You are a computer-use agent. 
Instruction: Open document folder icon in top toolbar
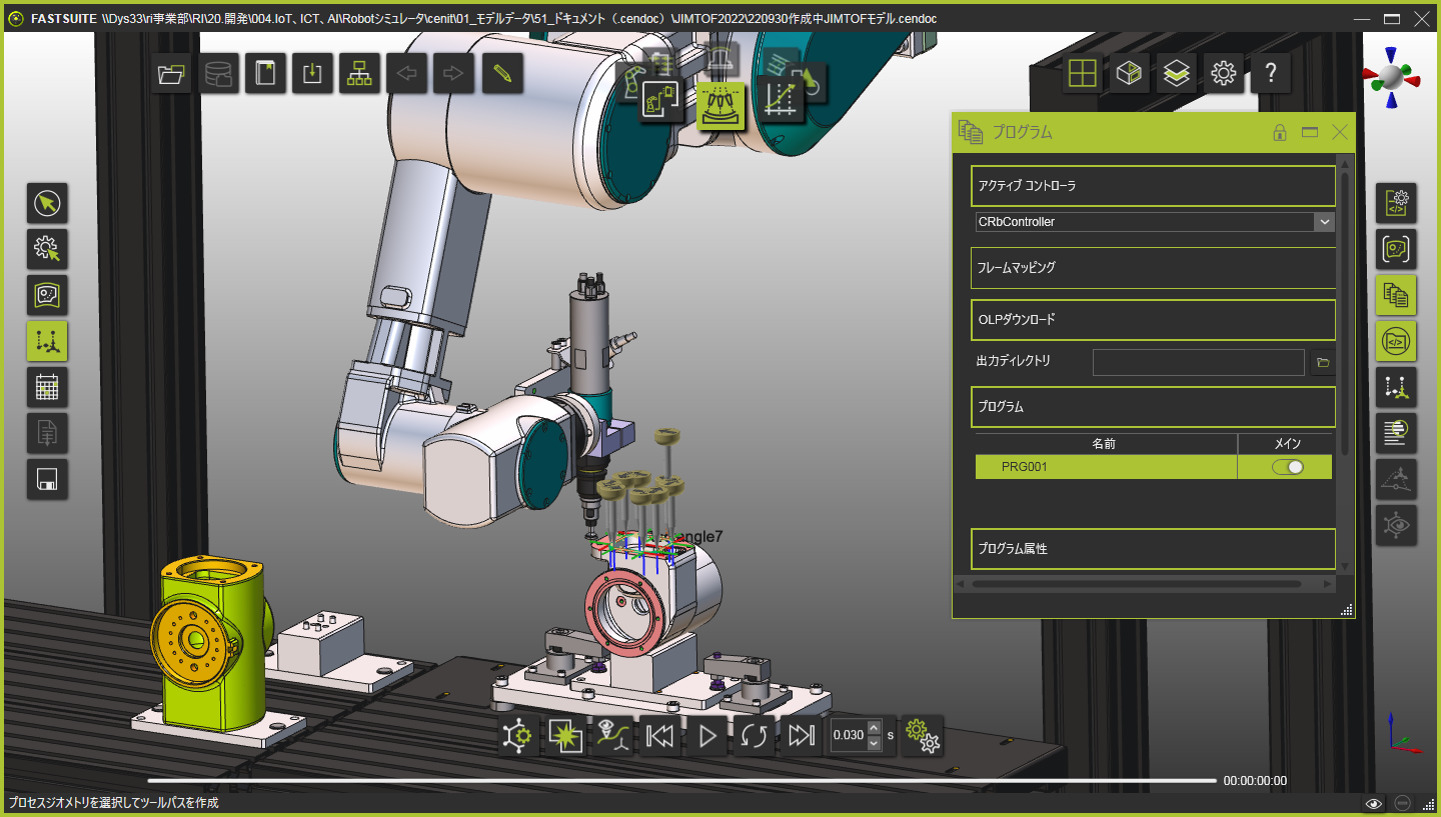click(172, 74)
